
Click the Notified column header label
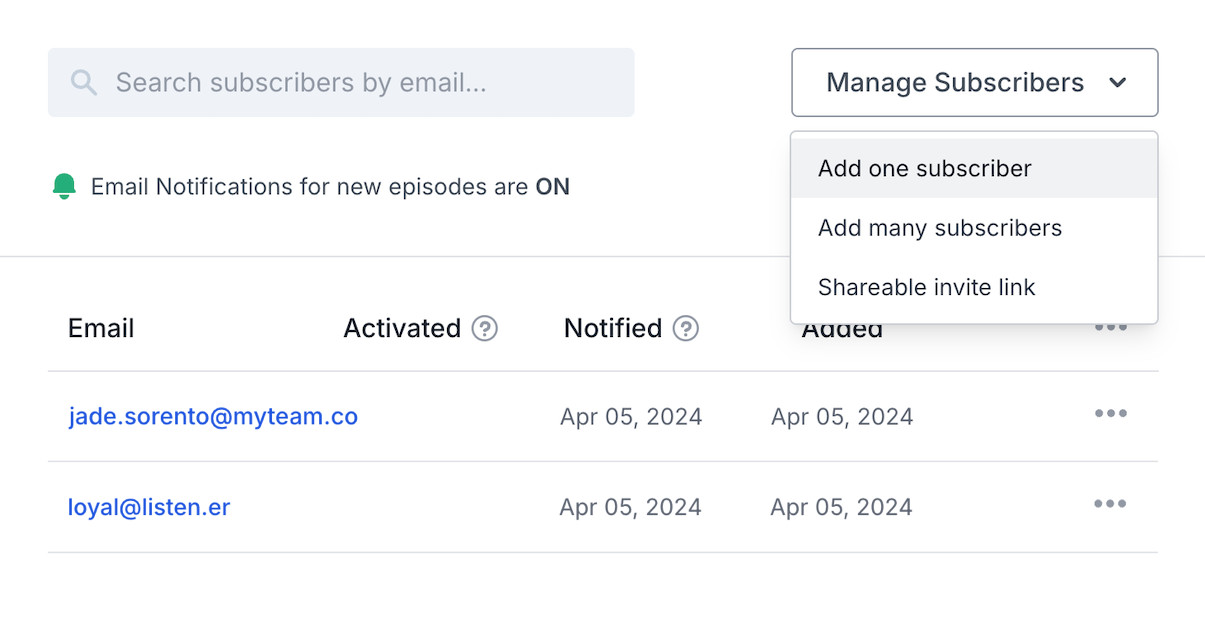[x=613, y=328]
